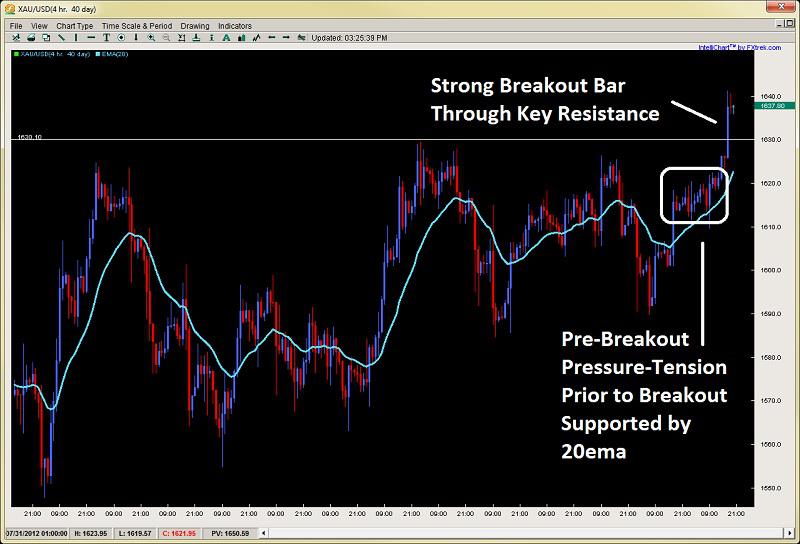Open the Indicators menu
800x544 pixels.
[235, 26]
